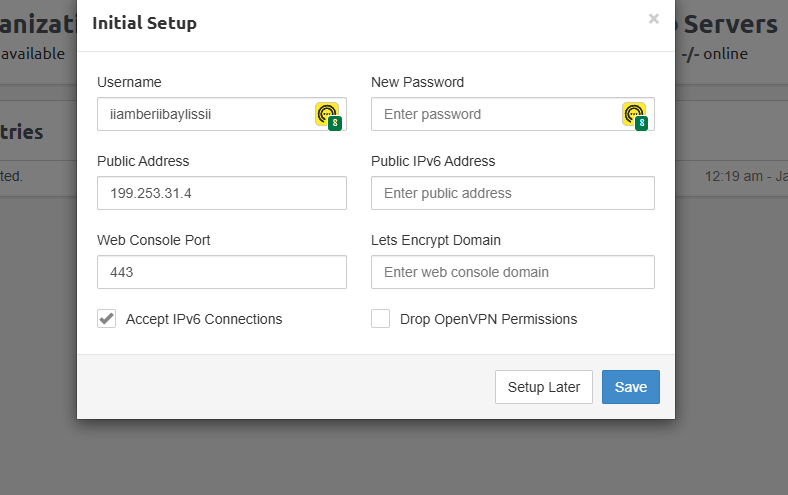The image size is (788, 495).
Task: Click the Public Address field
Action: click(221, 193)
